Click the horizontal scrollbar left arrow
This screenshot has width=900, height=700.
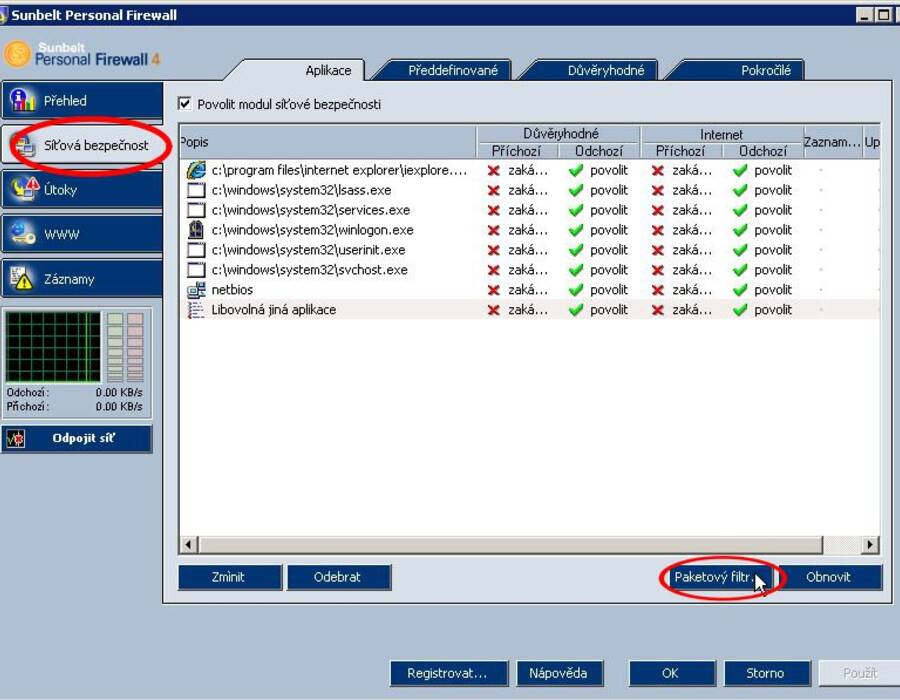point(189,544)
